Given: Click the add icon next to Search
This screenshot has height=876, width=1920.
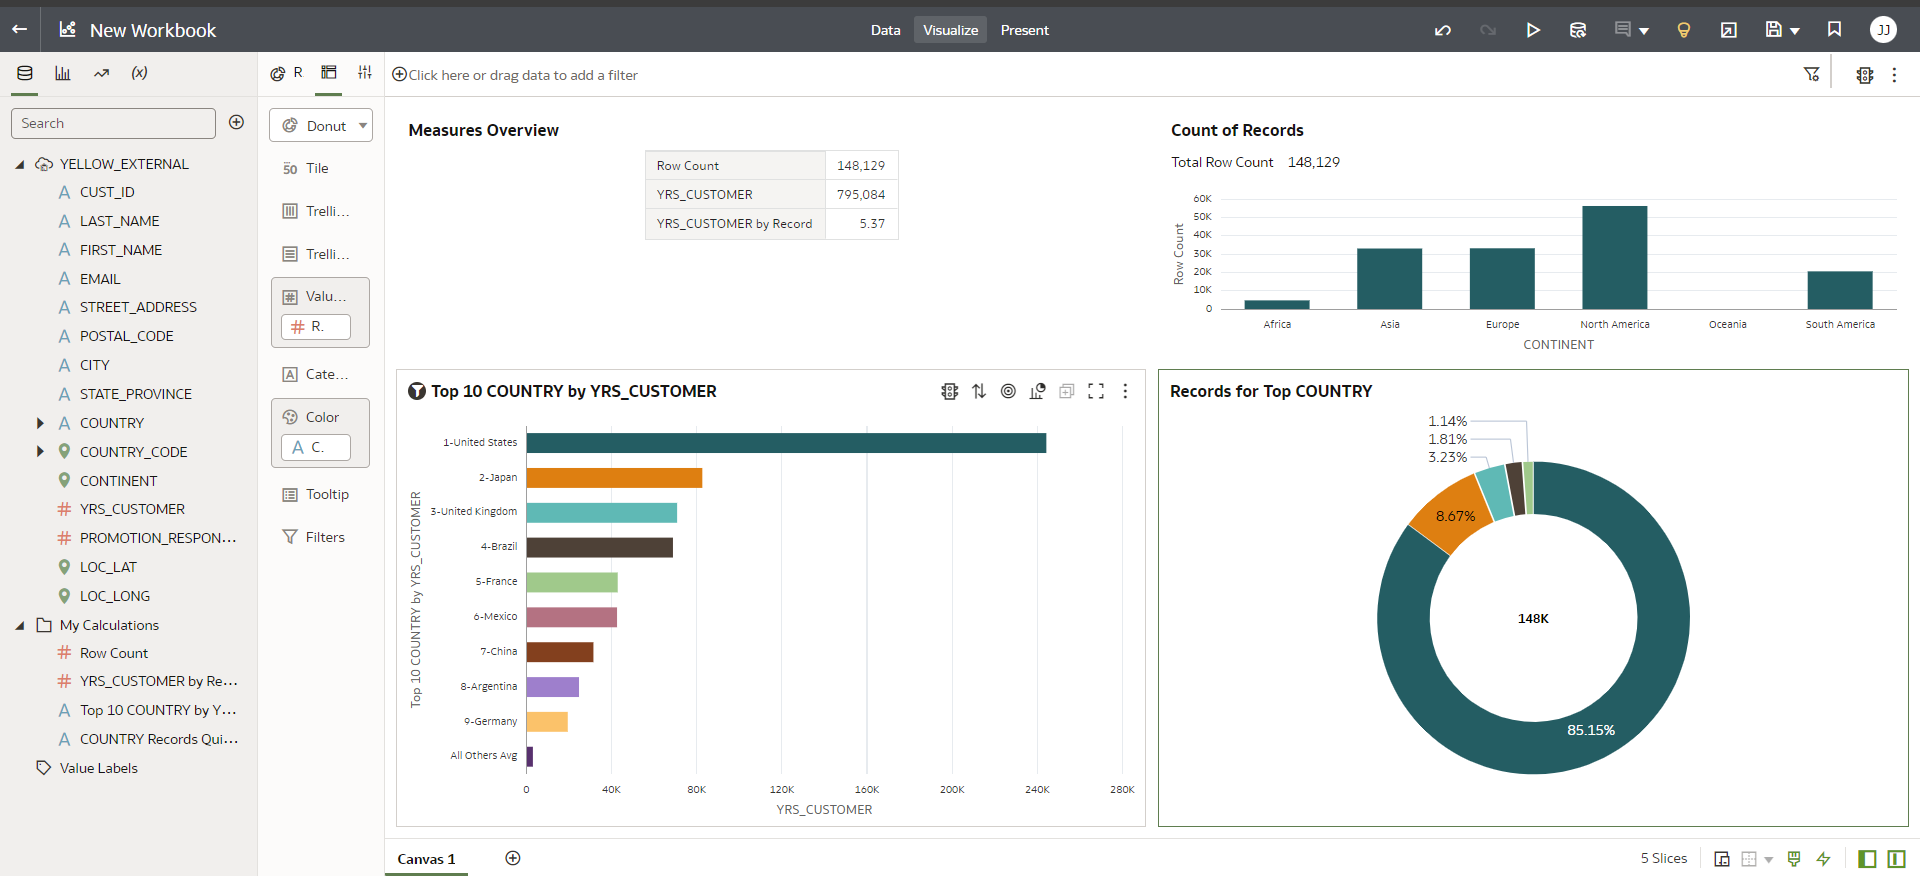Looking at the screenshot, I should (237, 122).
